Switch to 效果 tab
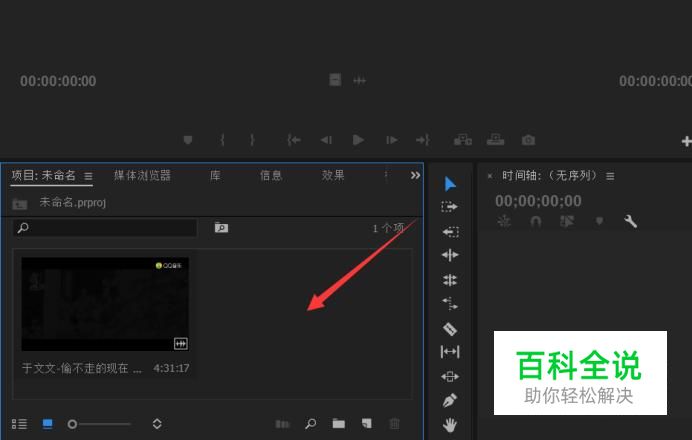 (333, 176)
